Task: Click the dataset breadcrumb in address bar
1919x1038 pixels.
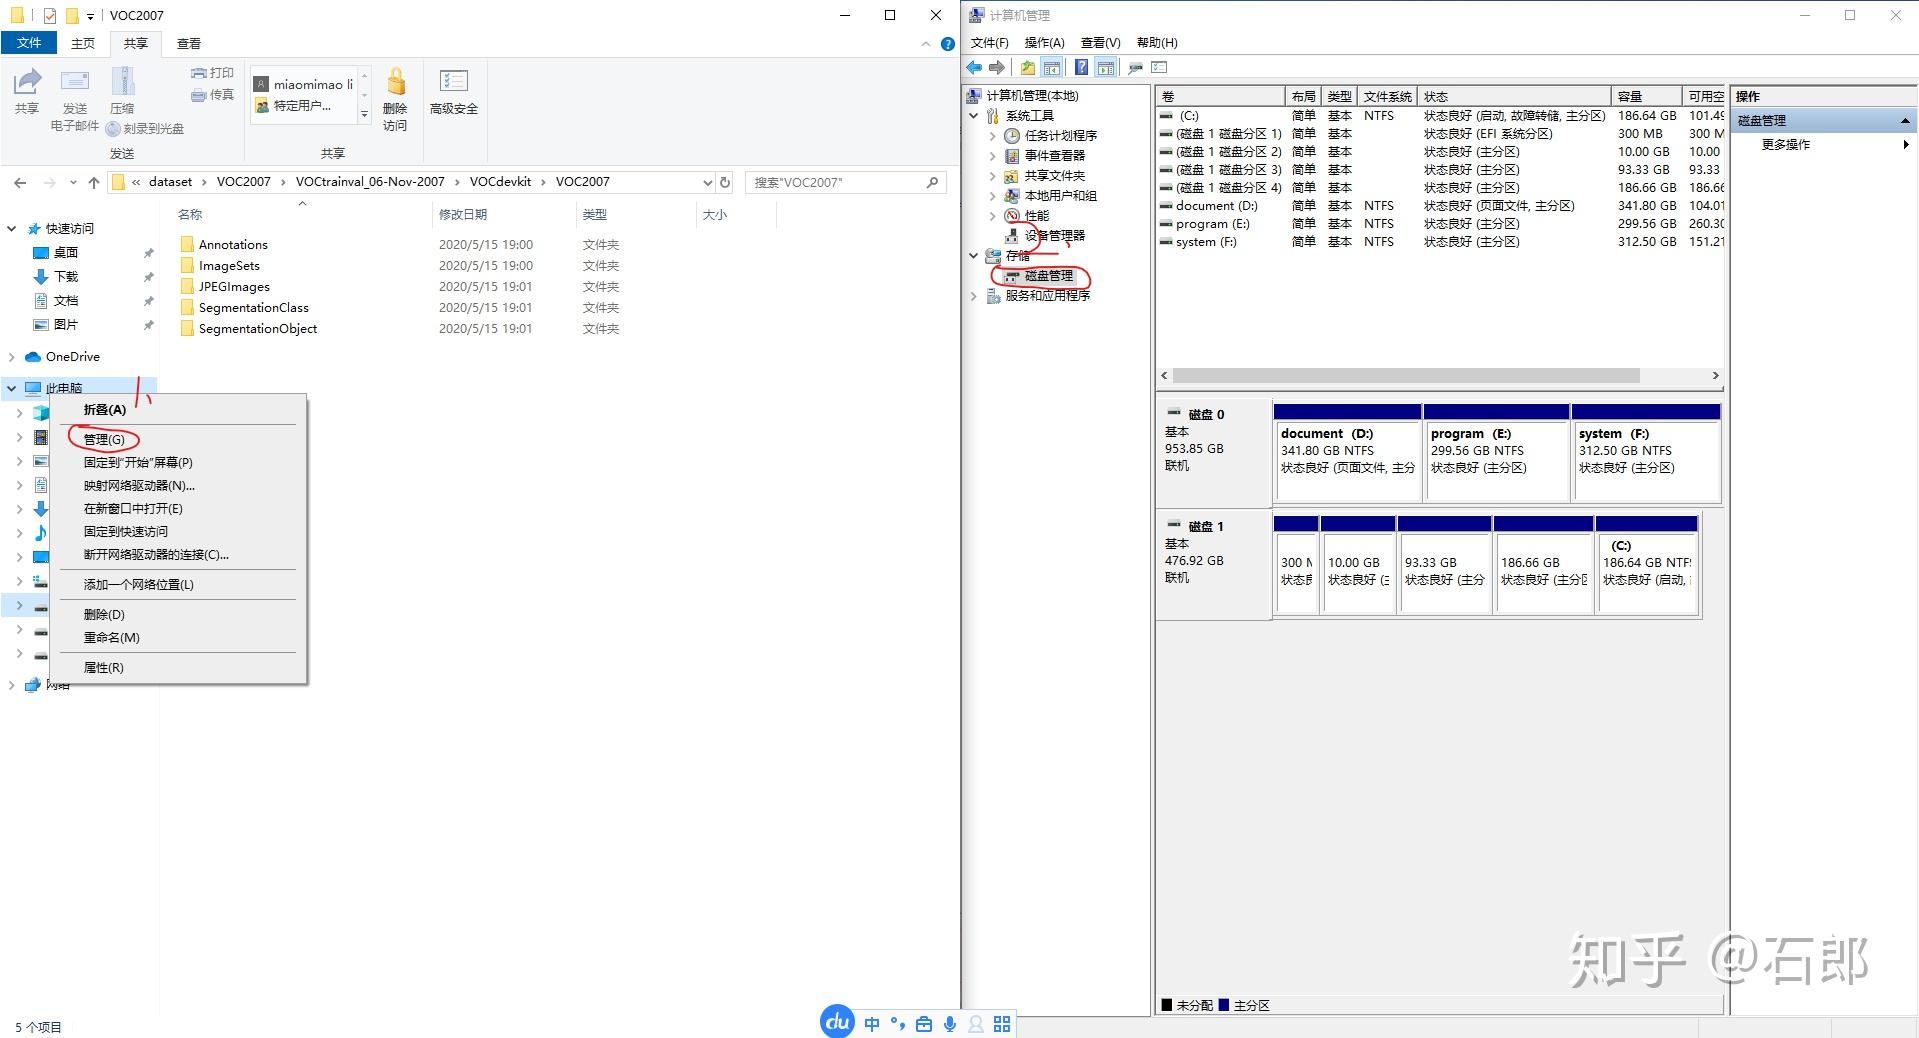Action: pyautogui.click(x=170, y=182)
